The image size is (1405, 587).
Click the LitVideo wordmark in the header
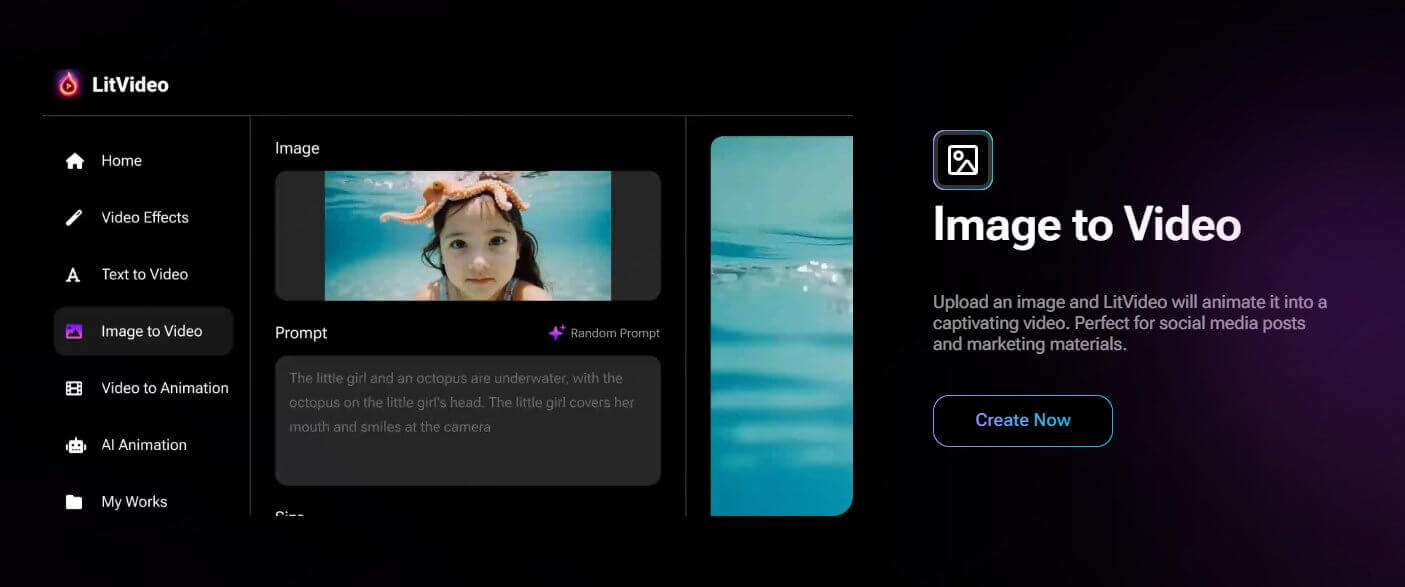pyautogui.click(x=132, y=84)
